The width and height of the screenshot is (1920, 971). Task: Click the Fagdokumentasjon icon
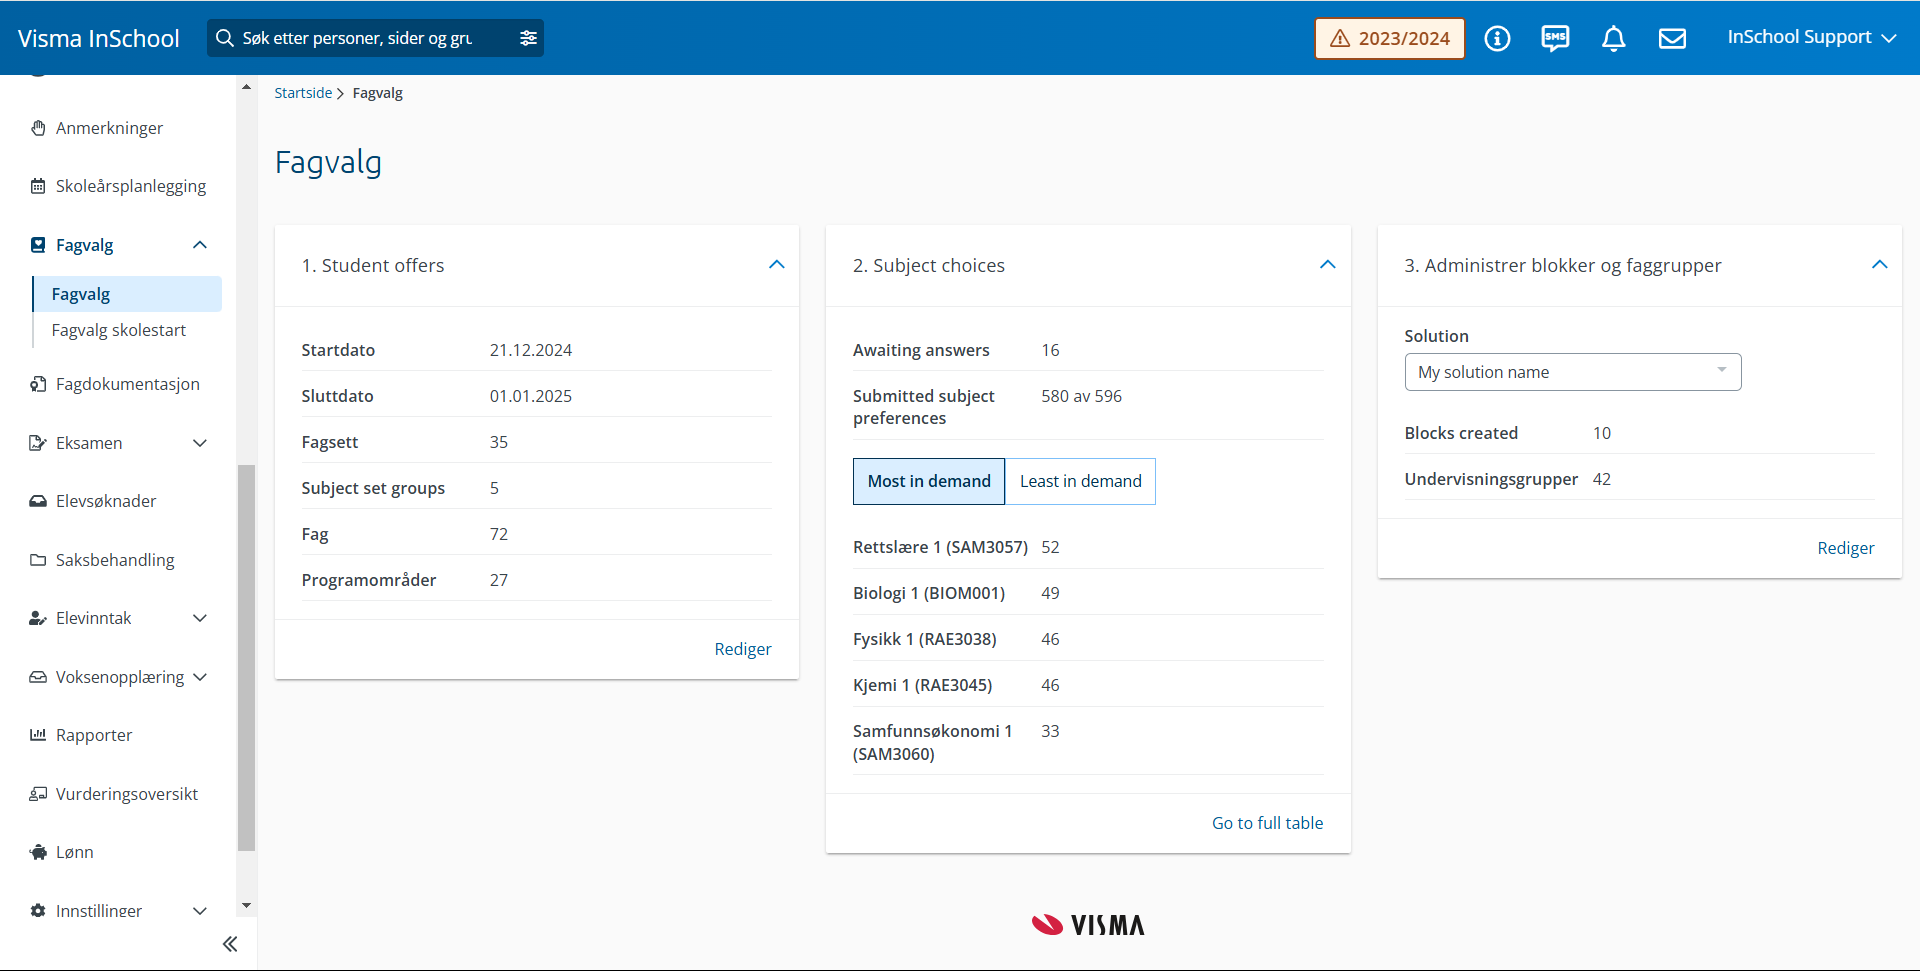click(38, 384)
